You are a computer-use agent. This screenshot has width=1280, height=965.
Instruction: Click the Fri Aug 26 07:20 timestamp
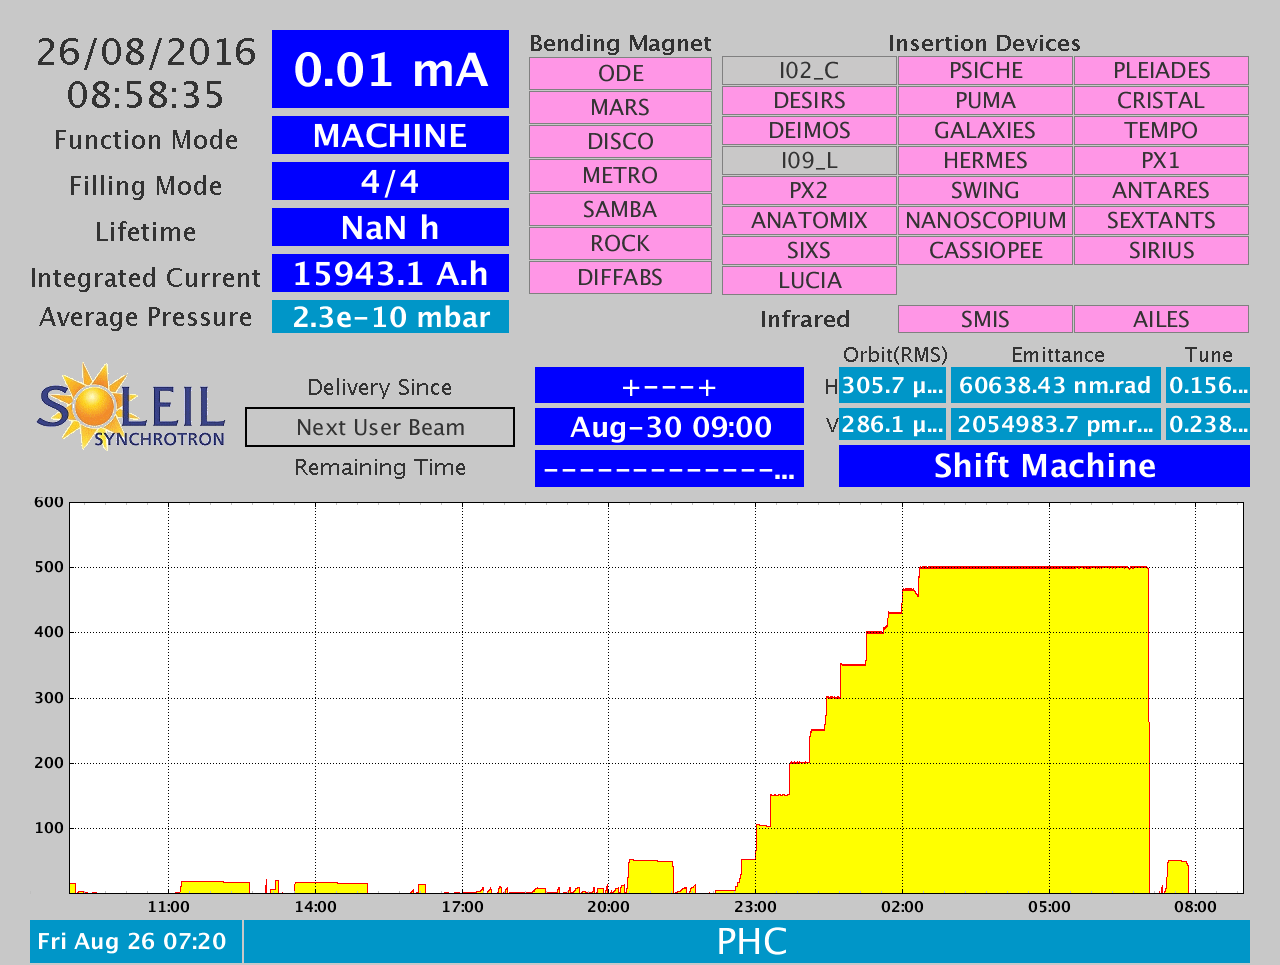pos(136,941)
